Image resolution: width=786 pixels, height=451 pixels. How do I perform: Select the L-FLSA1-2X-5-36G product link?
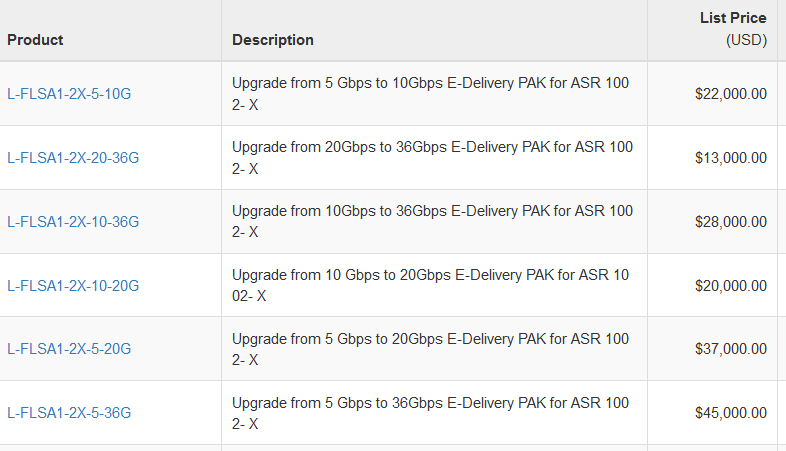[x=69, y=413]
